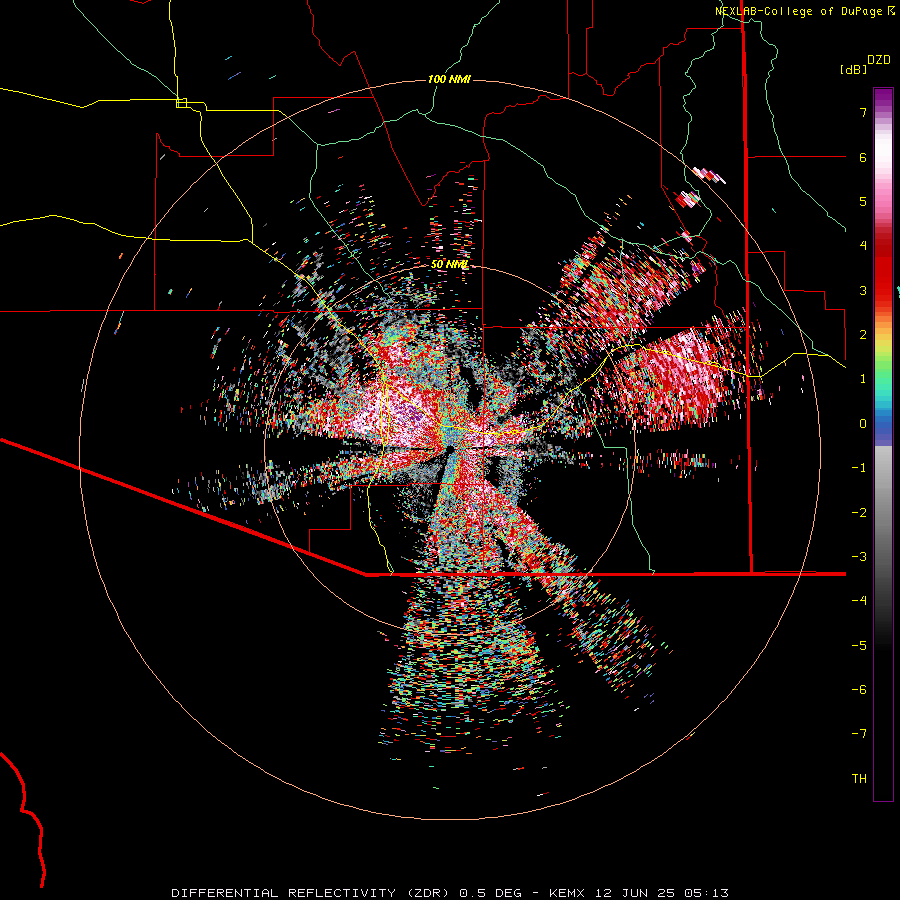Click the 7 value on color scale
900x900 pixels.
coord(863,112)
